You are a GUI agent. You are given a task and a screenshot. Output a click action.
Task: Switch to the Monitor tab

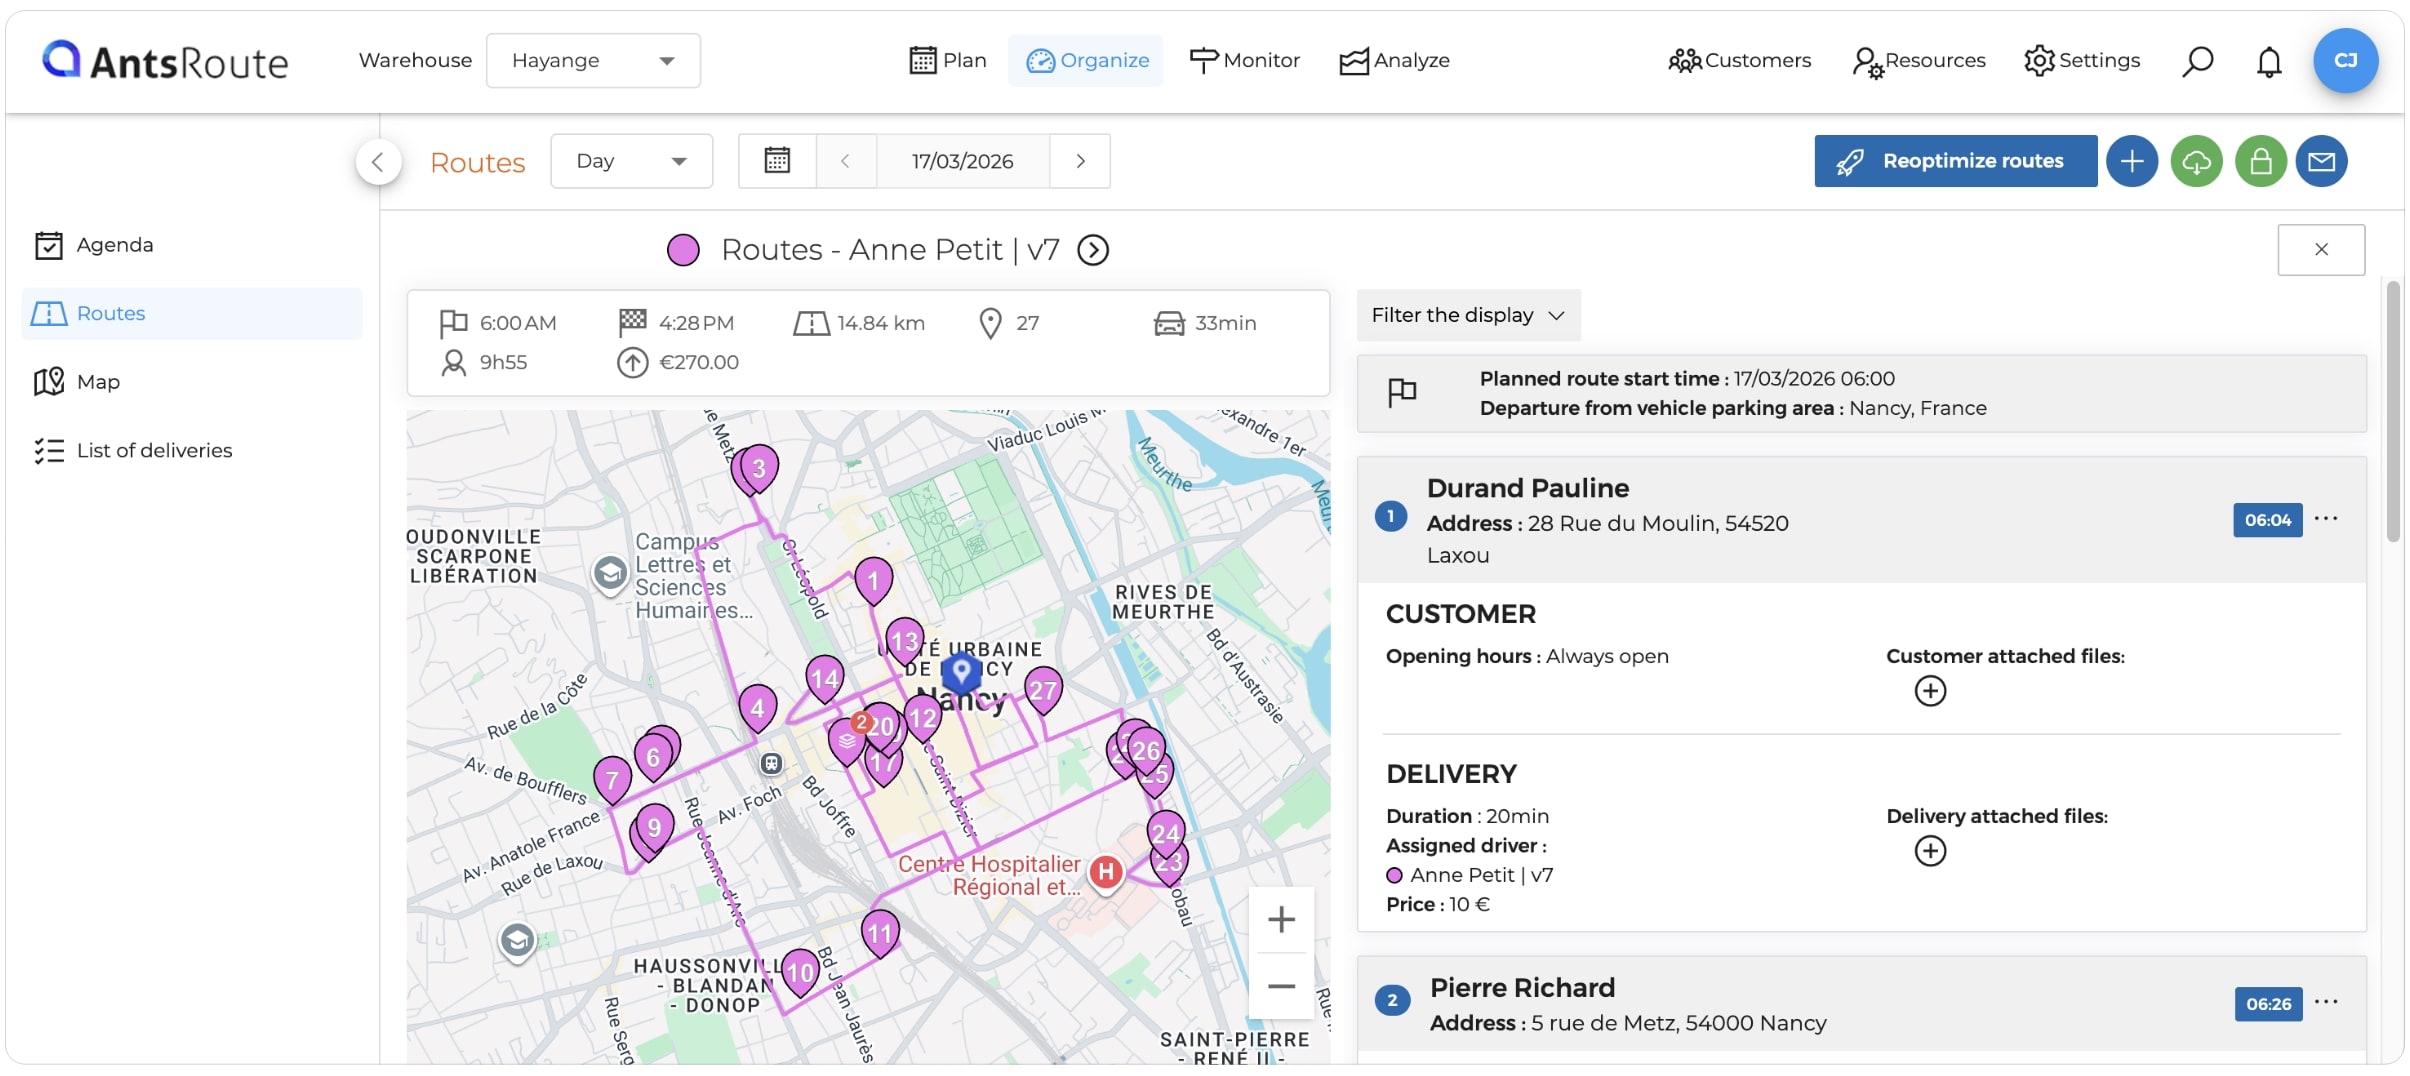pyautogui.click(x=1245, y=60)
